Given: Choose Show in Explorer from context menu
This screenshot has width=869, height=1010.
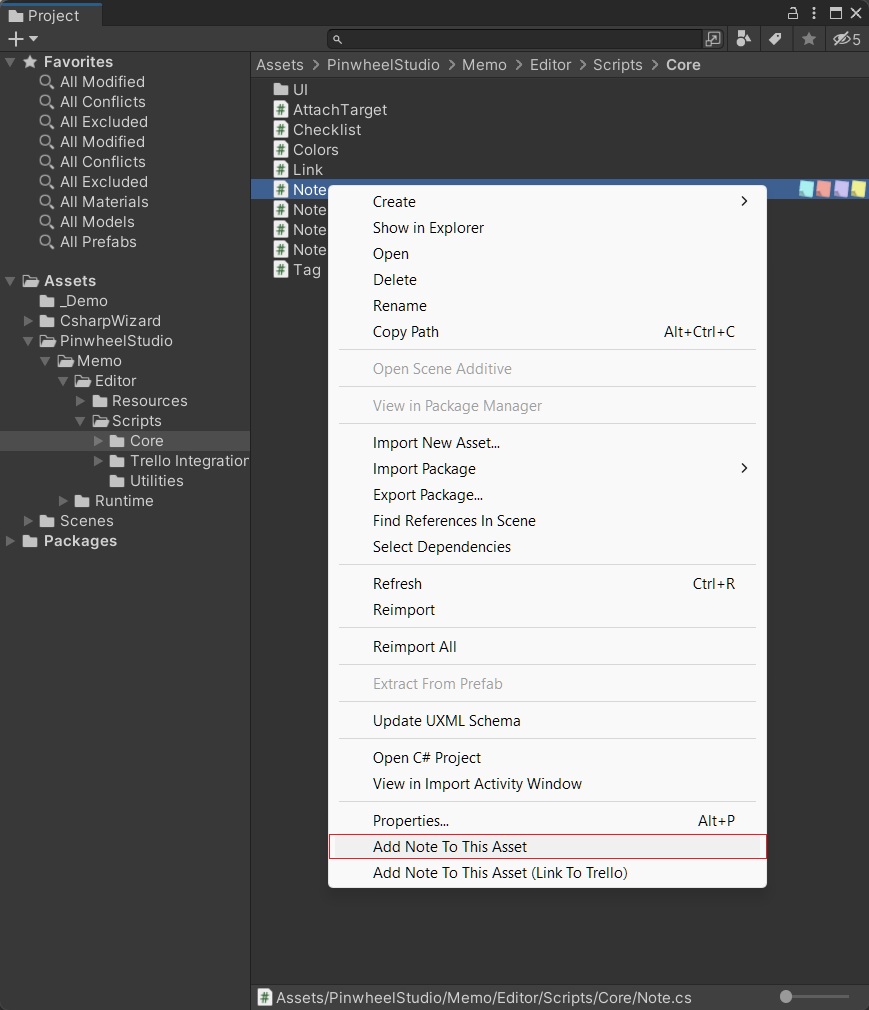Looking at the screenshot, I should [547, 228].
